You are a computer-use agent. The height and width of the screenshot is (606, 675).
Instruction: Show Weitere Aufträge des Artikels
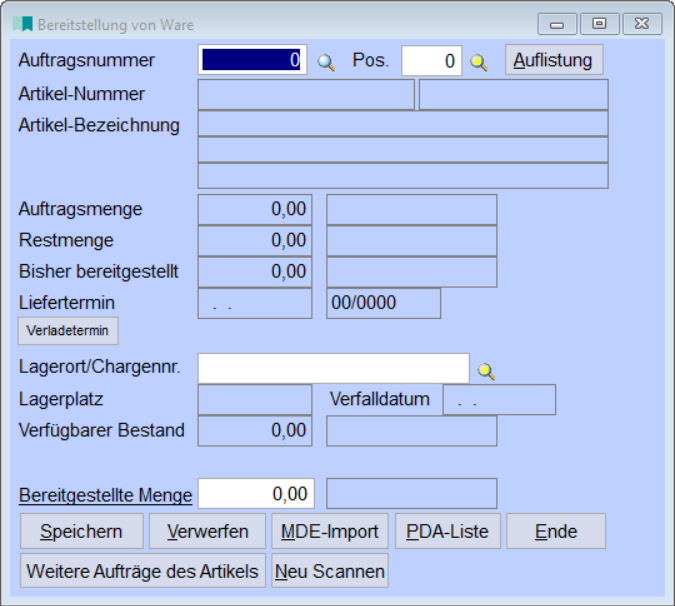(x=143, y=571)
